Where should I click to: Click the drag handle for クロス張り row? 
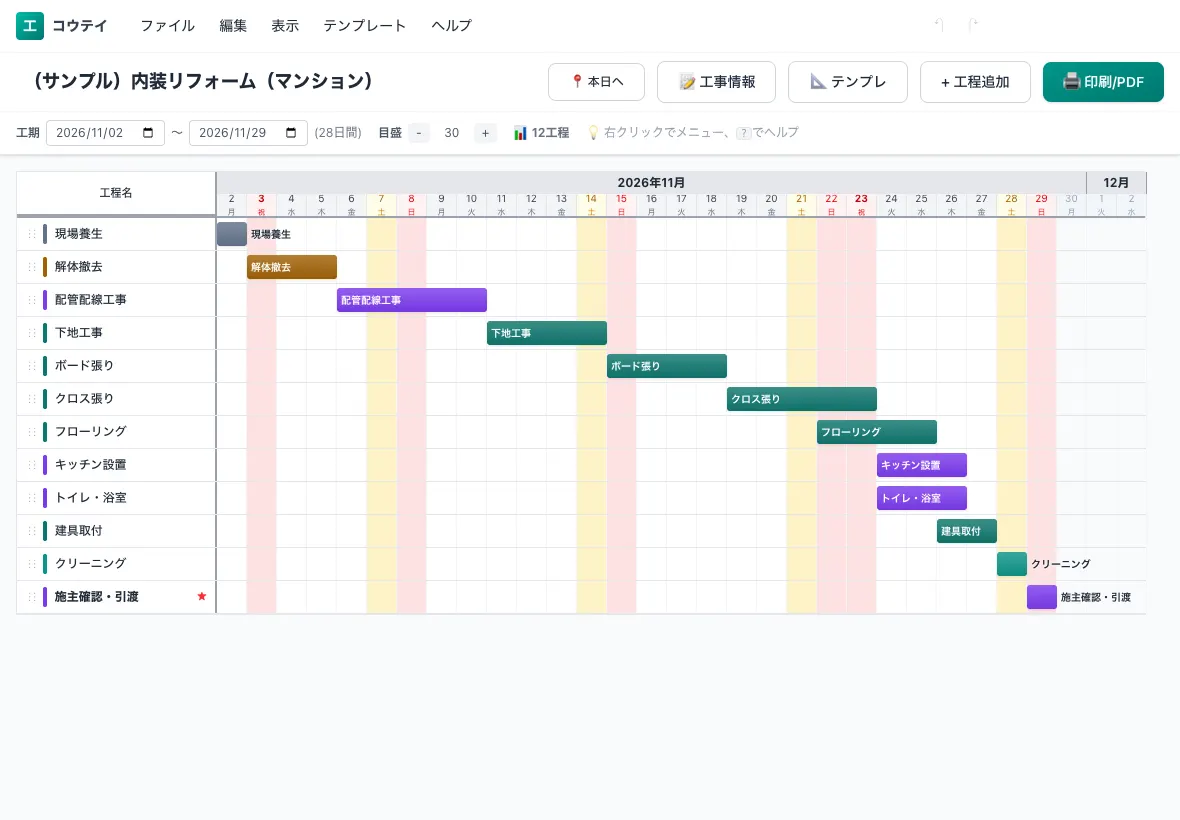pos(32,399)
